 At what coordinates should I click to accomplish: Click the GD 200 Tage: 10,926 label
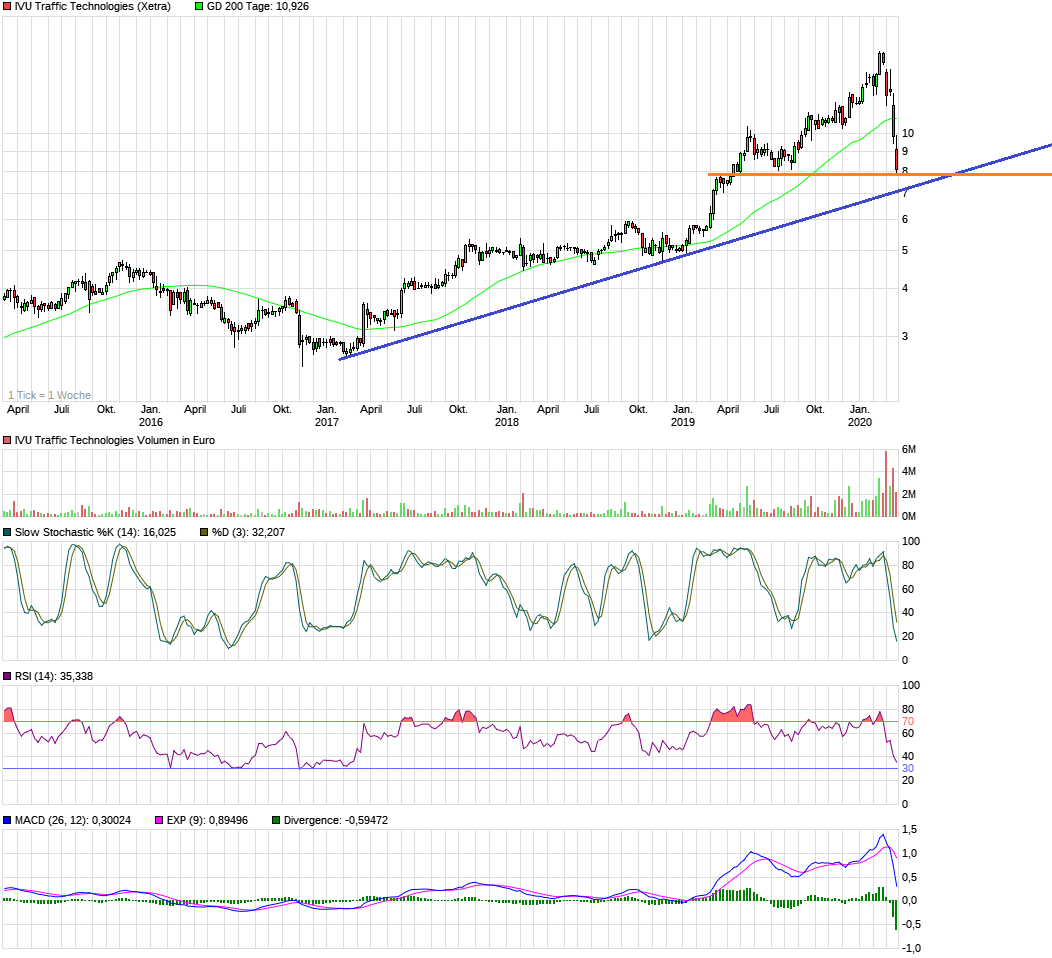[258, 7]
